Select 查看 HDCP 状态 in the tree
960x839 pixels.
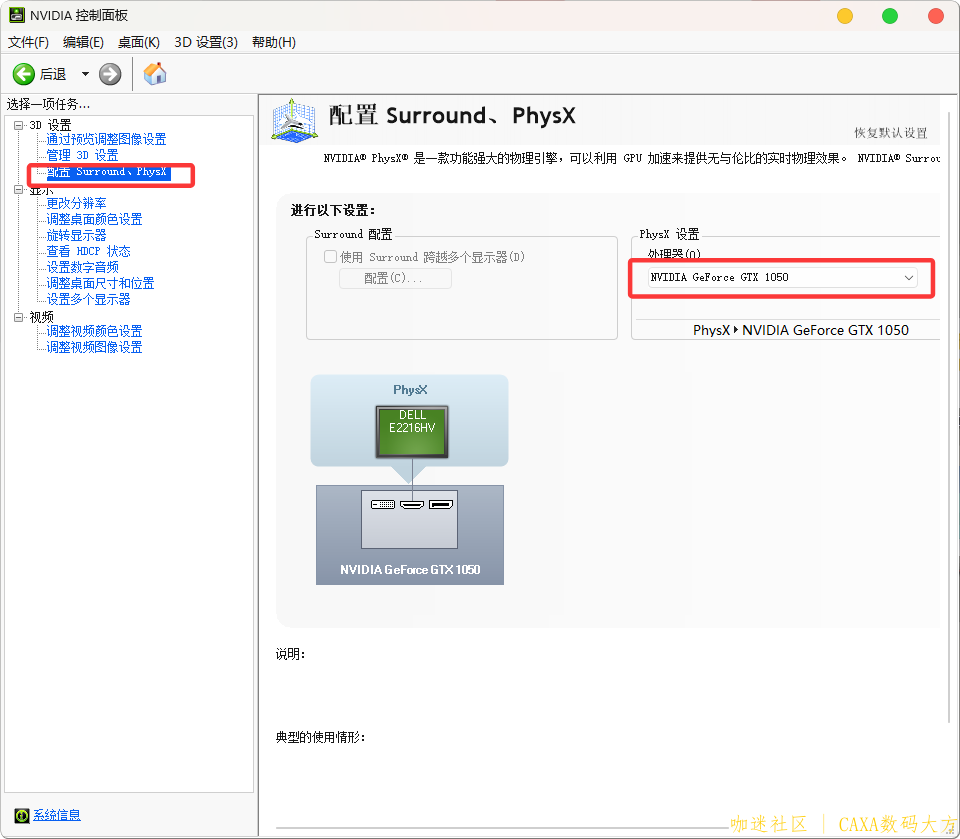(x=88, y=251)
